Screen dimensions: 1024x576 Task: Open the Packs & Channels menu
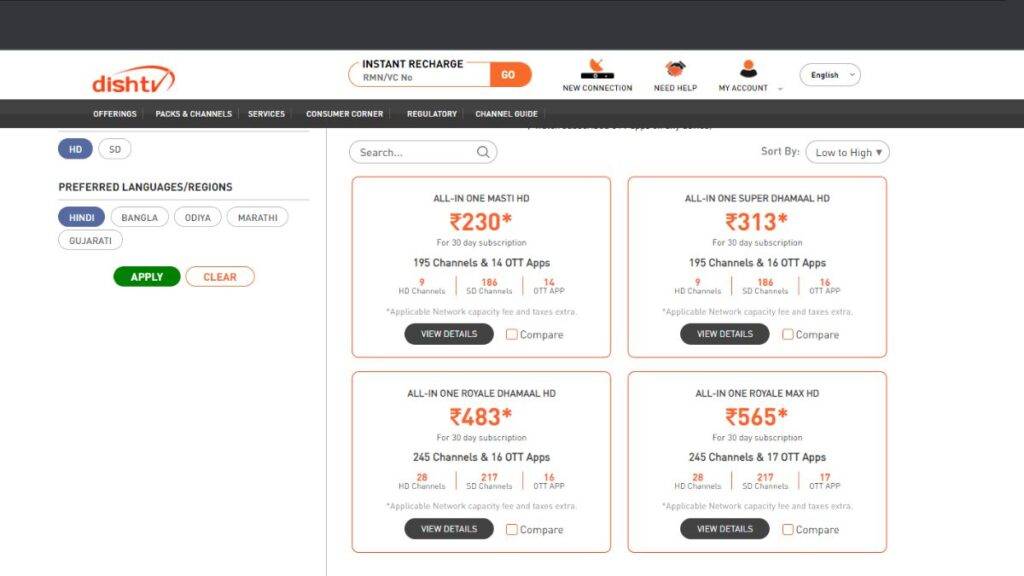pos(192,114)
